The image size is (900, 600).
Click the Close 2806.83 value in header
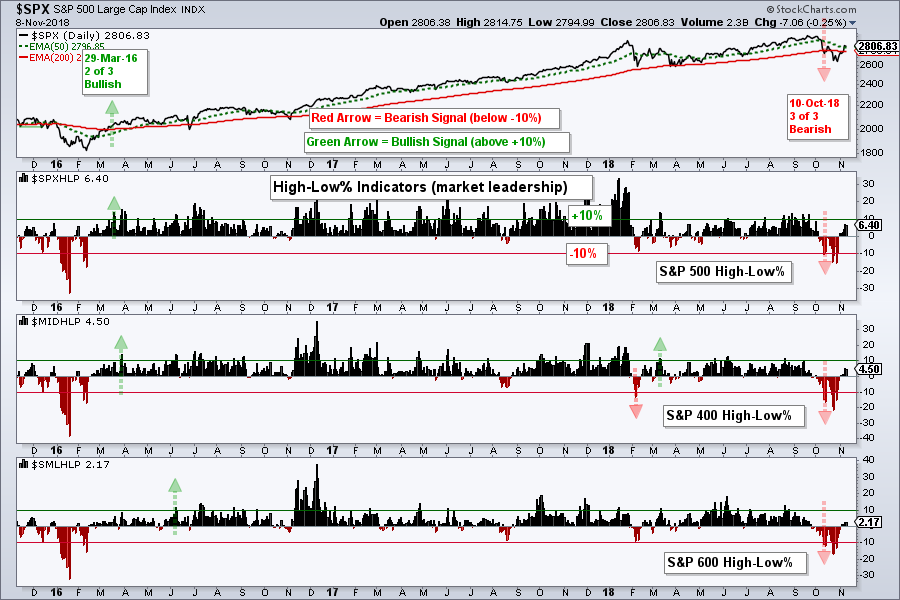click(x=638, y=22)
